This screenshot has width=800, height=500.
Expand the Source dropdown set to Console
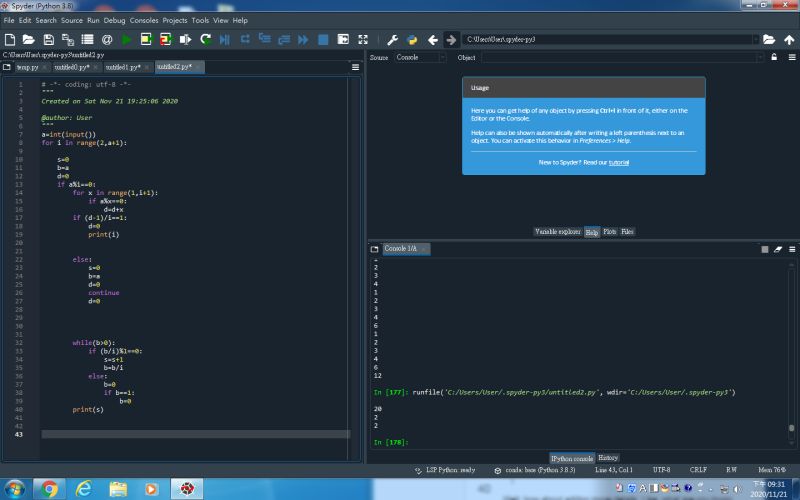click(x=419, y=57)
